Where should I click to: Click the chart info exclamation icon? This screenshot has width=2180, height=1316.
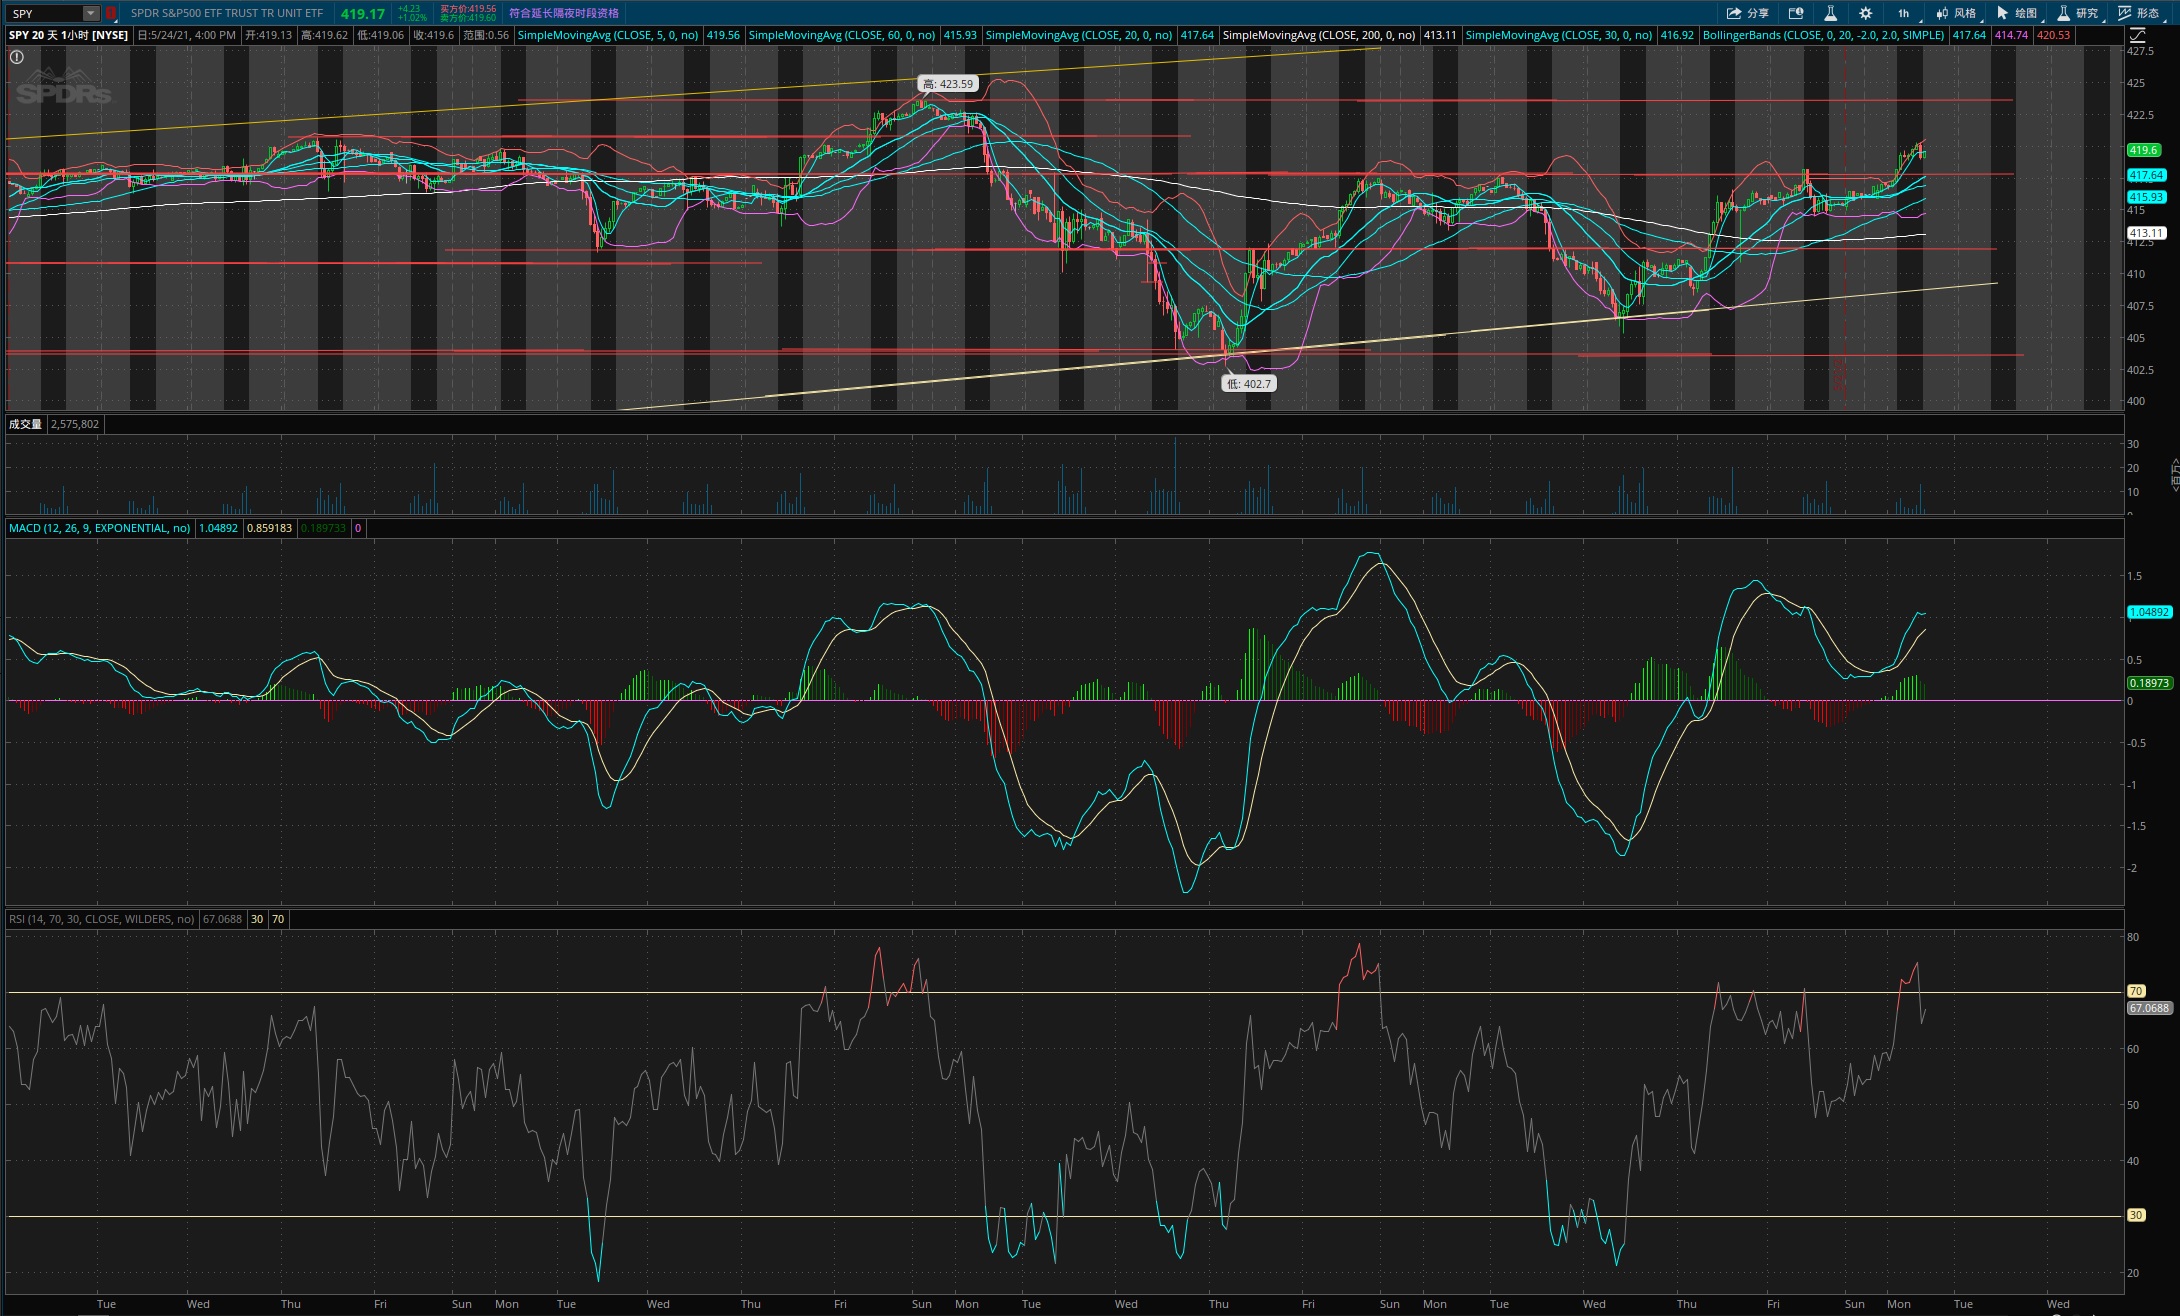(16, 57)
